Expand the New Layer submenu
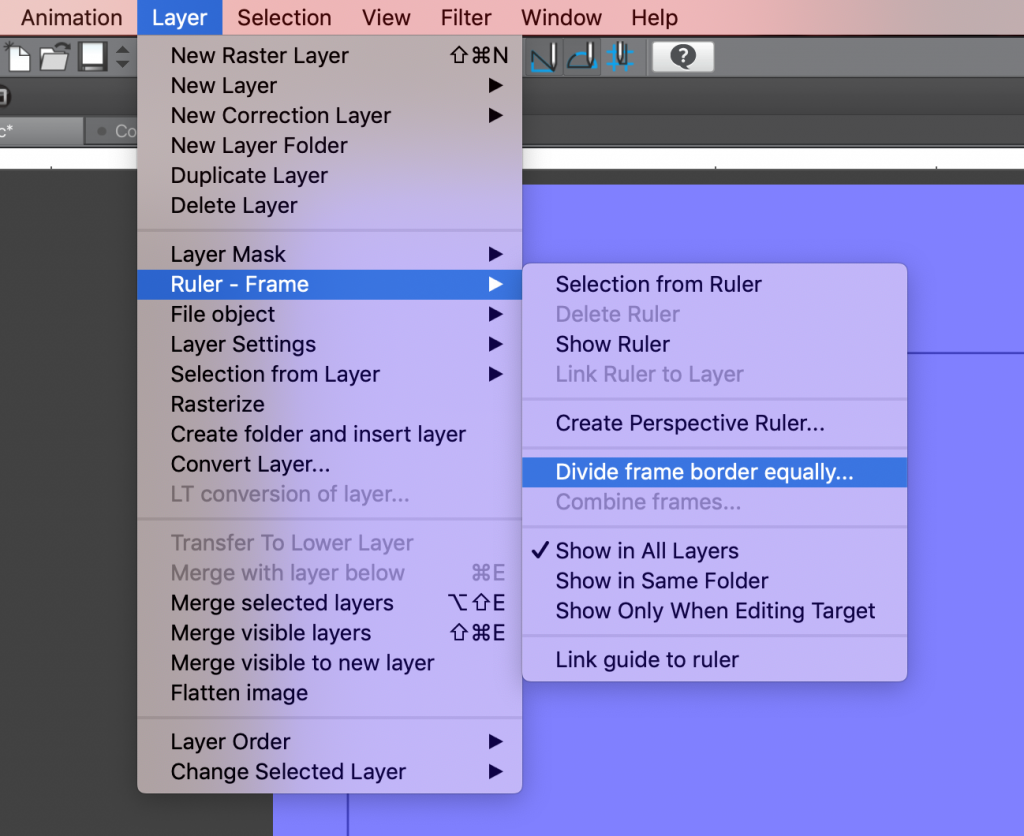This screenshot has width=1024, height=836. (330, 86)
